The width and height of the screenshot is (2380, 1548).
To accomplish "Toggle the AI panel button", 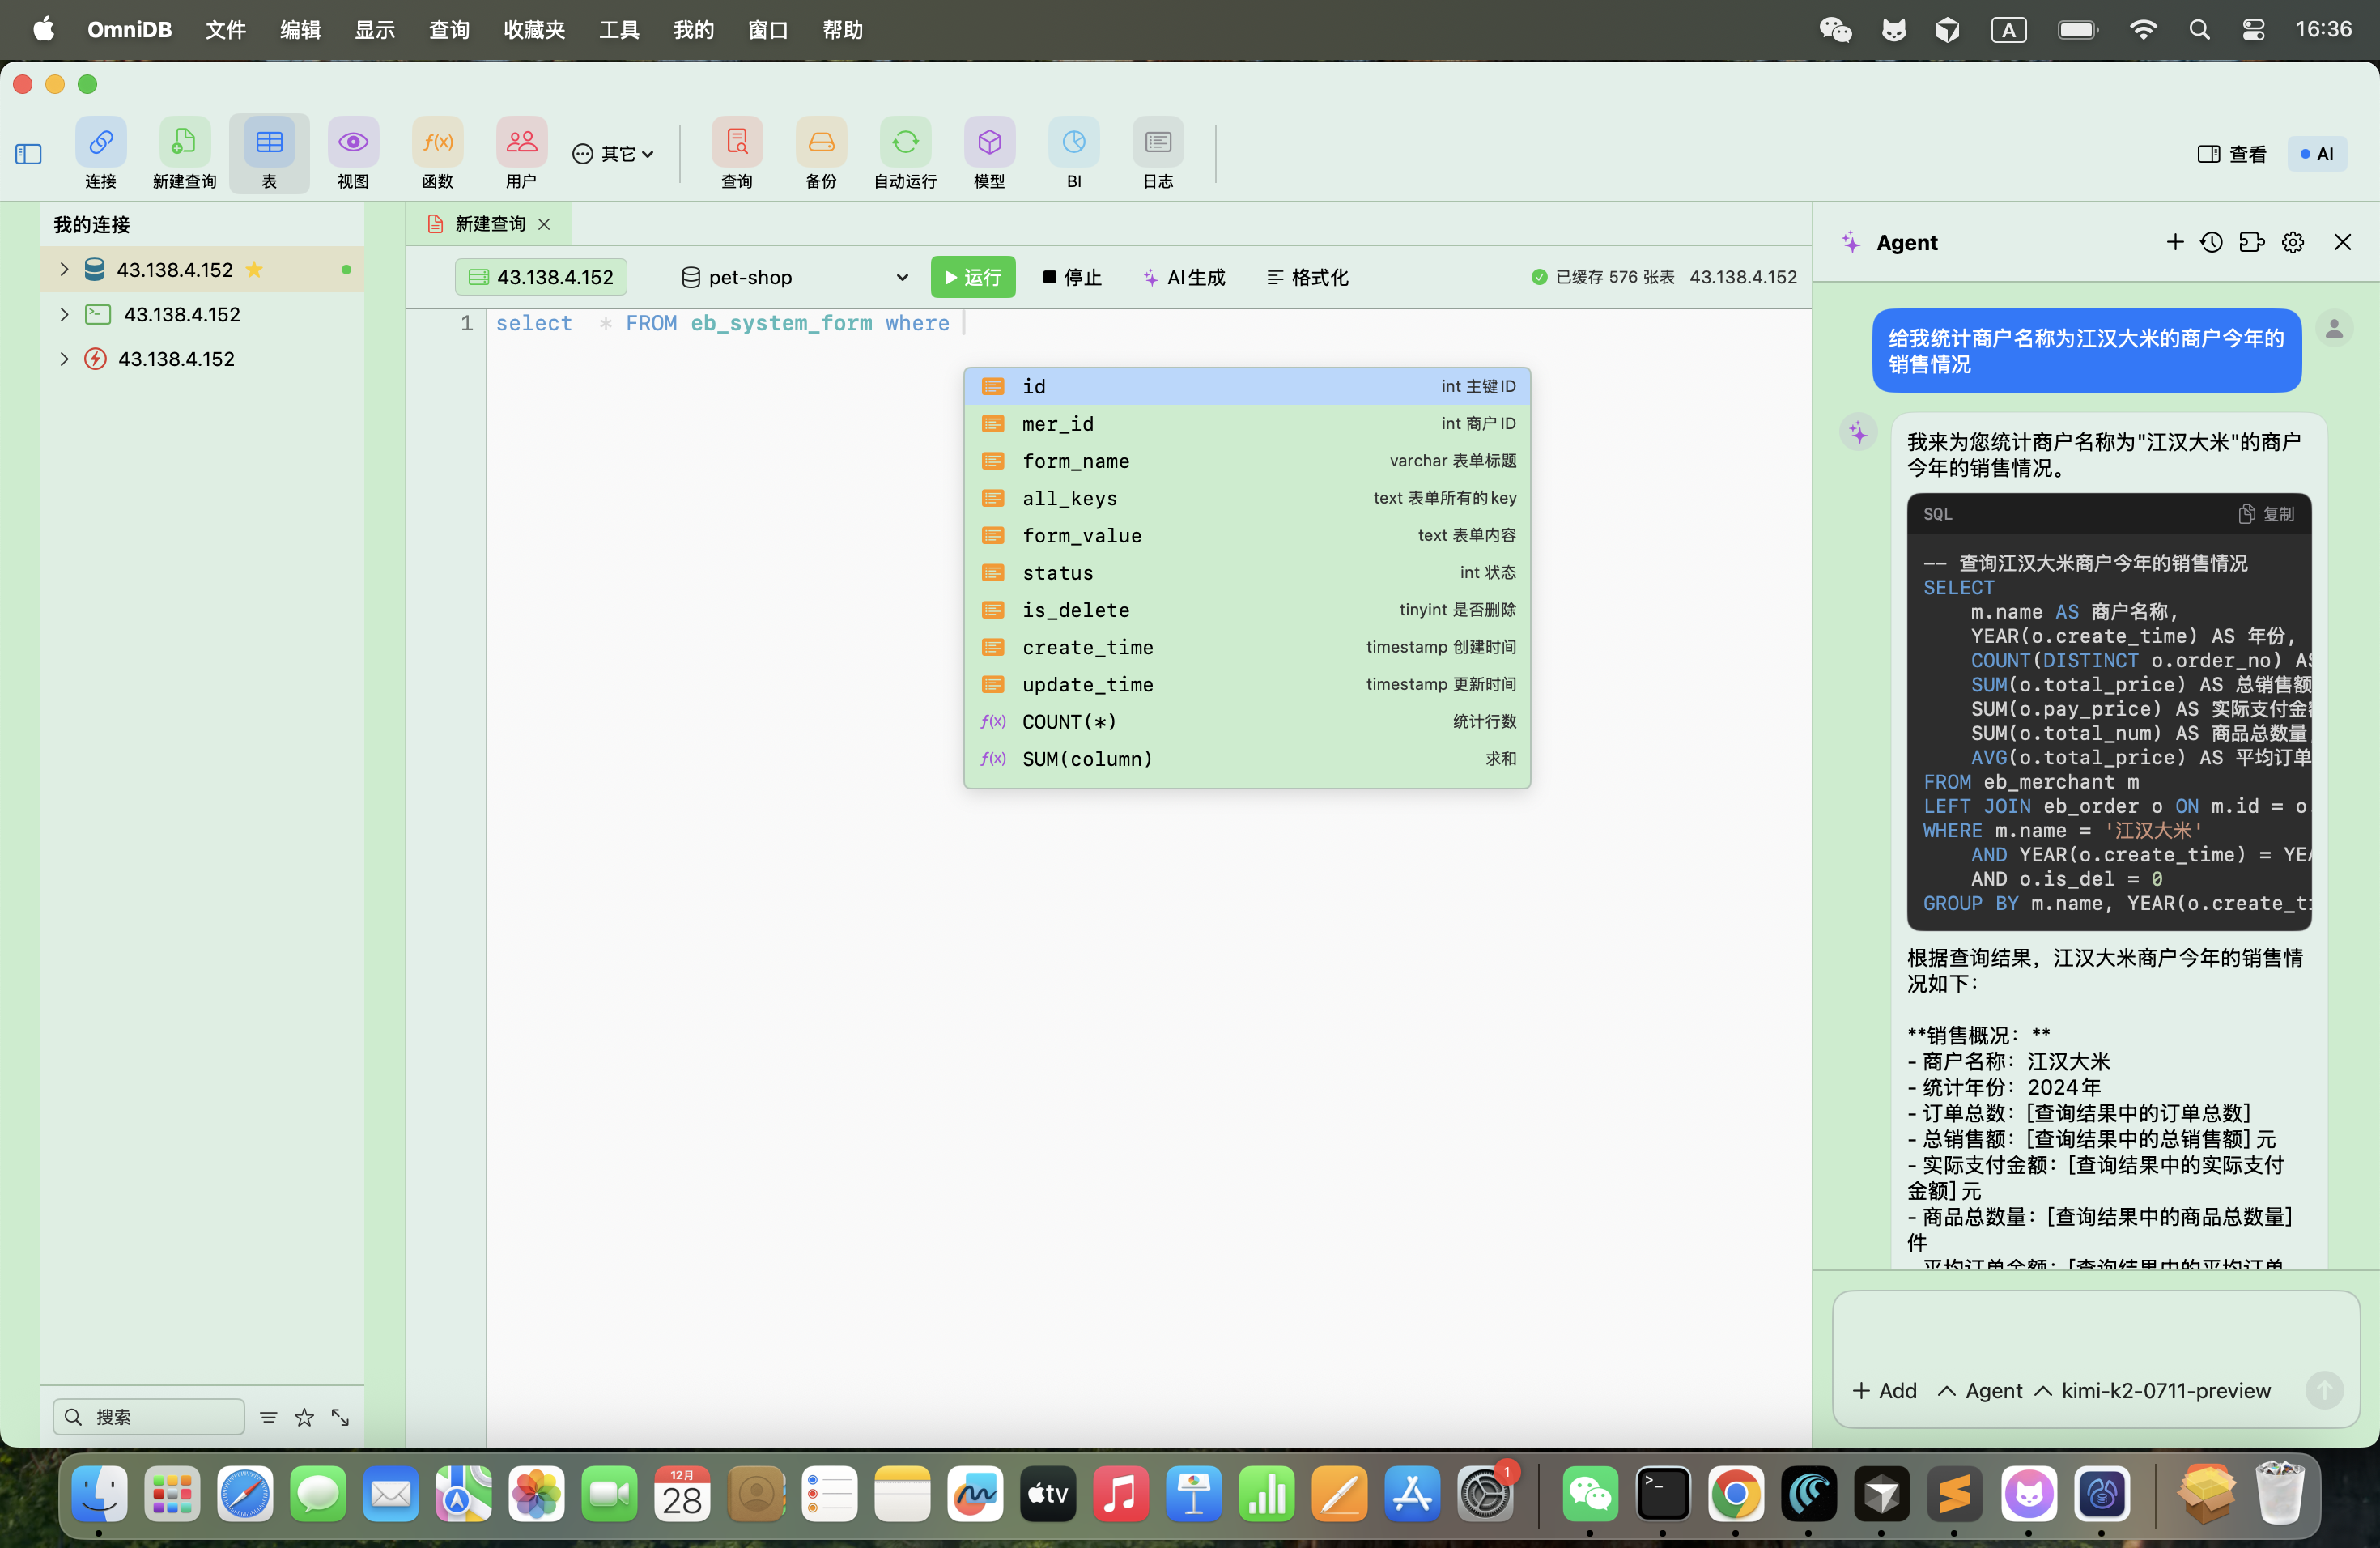I will [x=2316, y=154].
